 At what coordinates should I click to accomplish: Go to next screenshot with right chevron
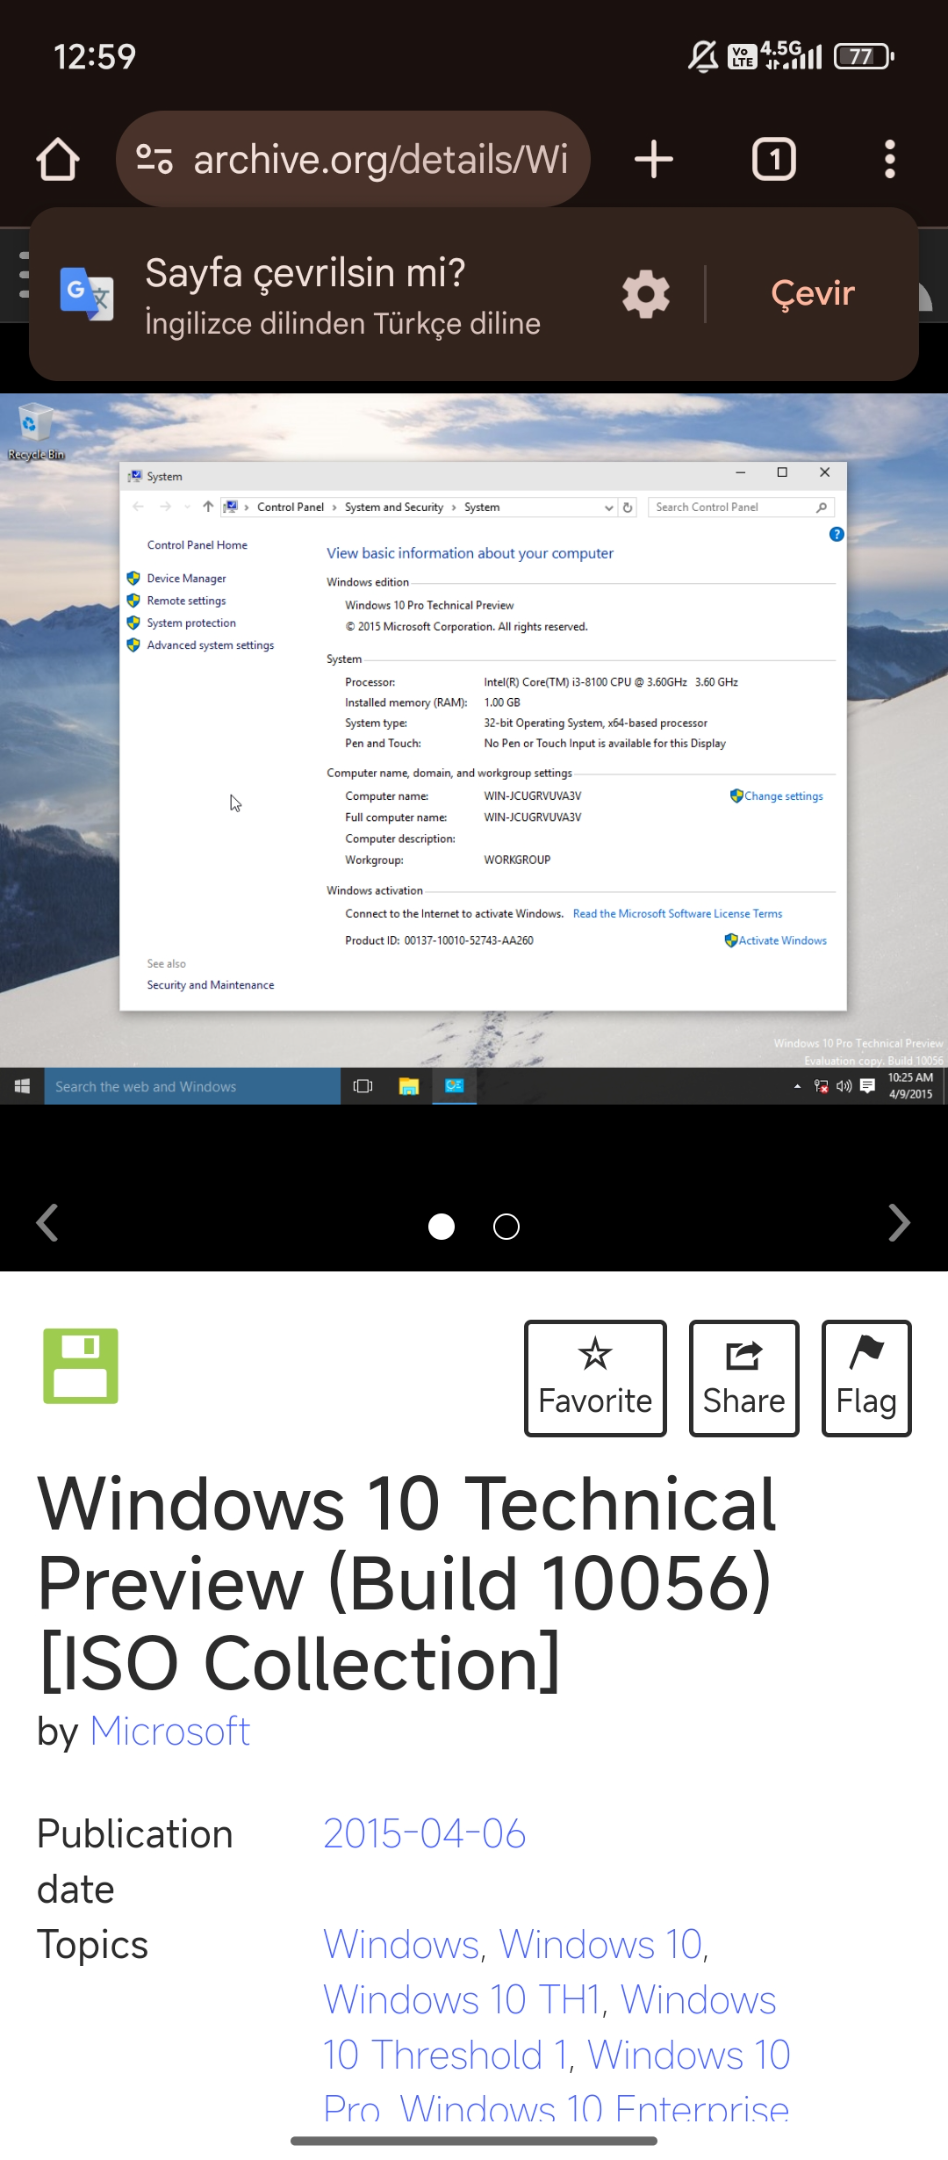[899, 1222]
